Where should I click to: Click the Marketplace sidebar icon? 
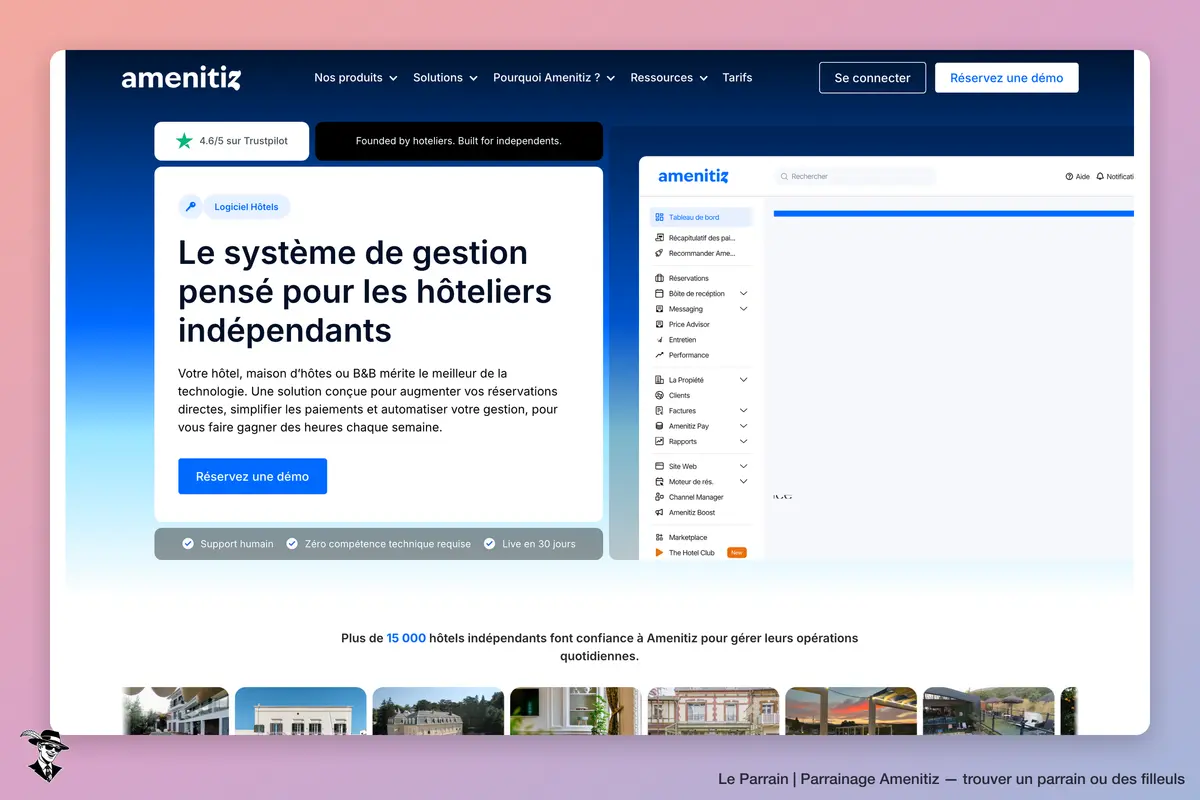659,537
